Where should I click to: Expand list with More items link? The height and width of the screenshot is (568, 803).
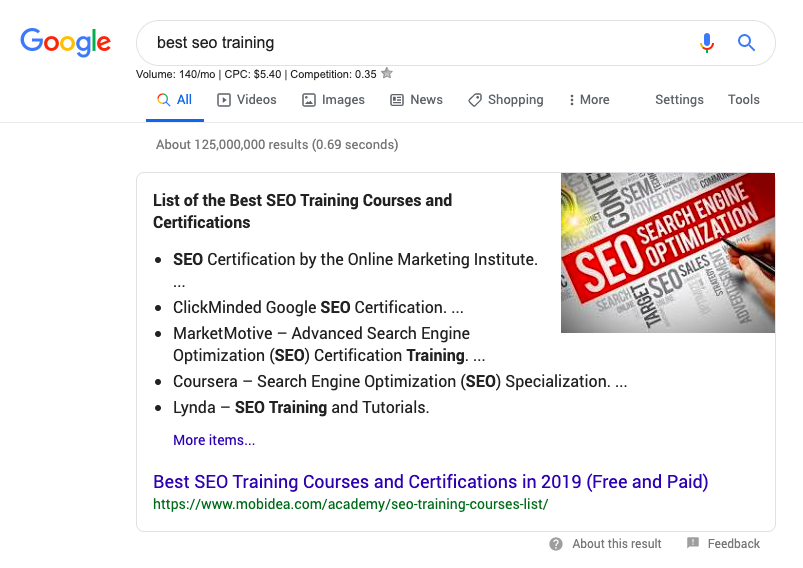point(214,440)
